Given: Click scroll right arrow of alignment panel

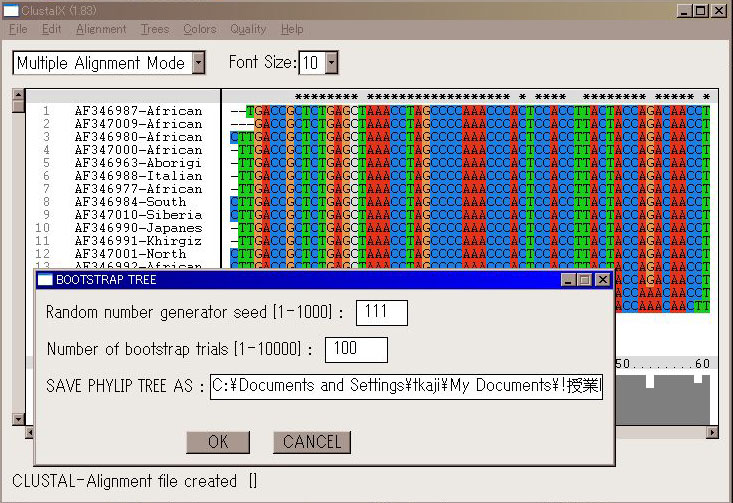Looking at the screenshot, I should coord(712,432).
